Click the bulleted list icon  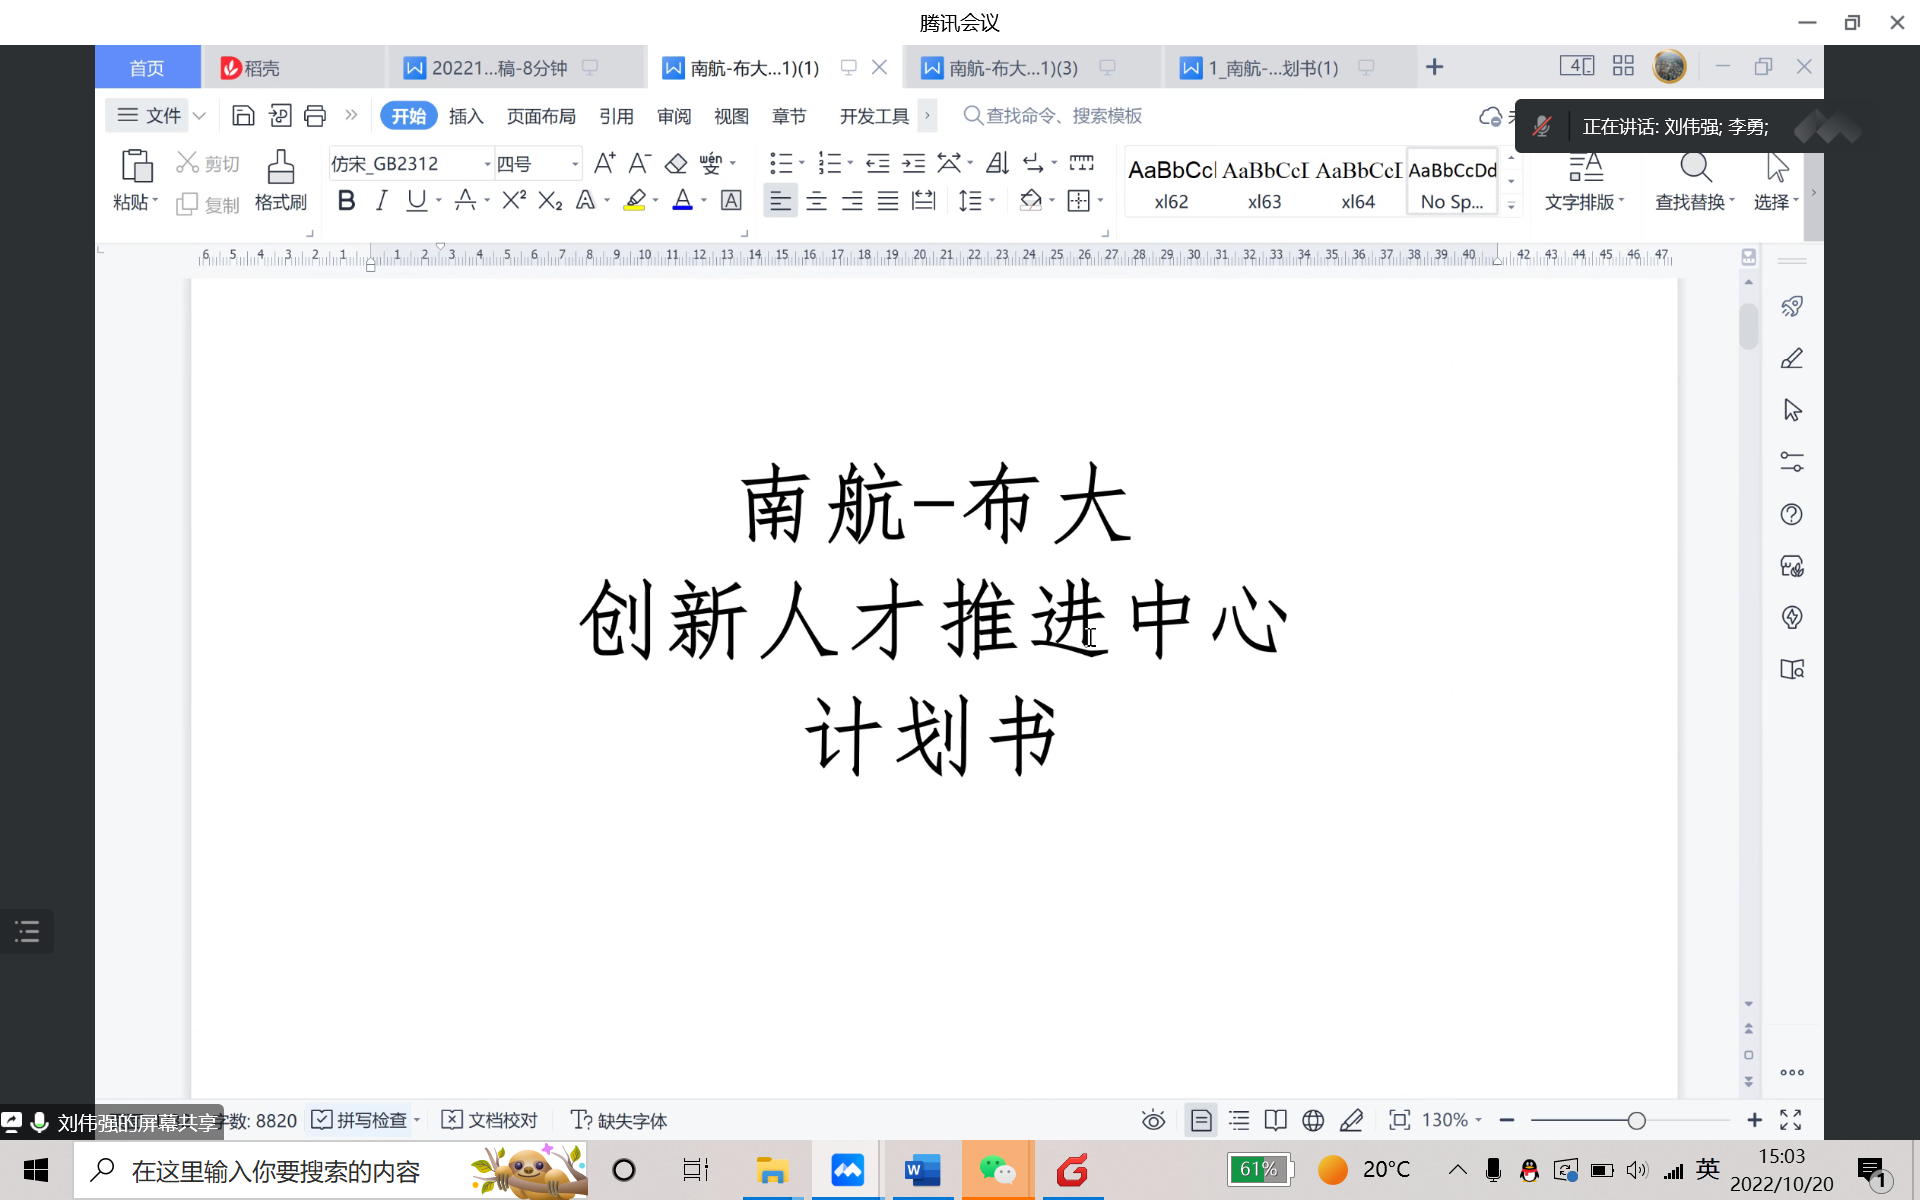780,163
